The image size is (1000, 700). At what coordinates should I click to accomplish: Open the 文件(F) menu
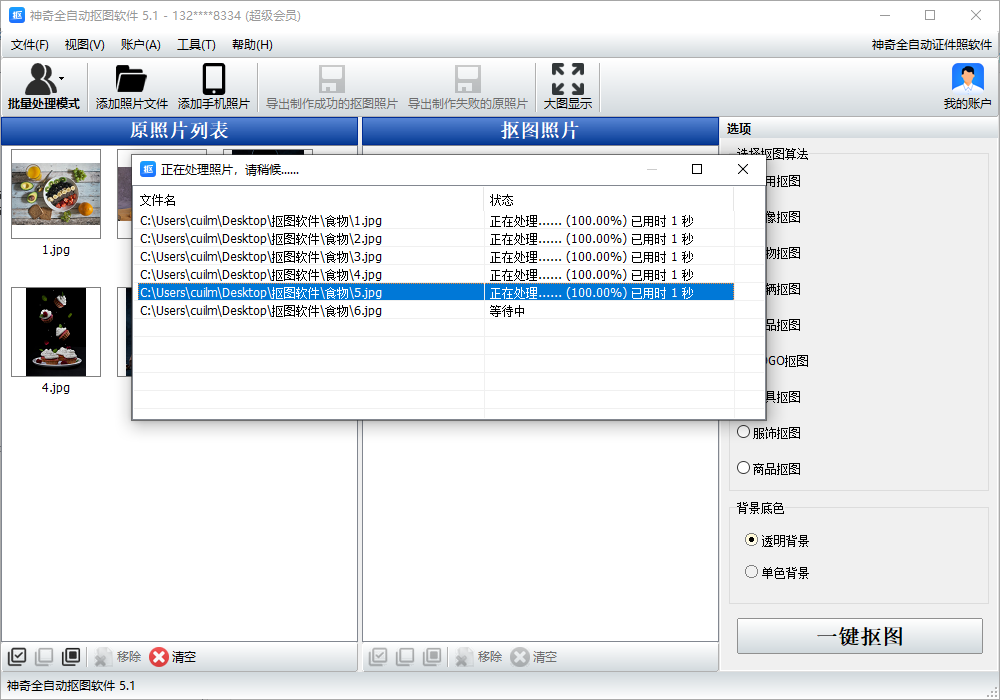(x=30, y=45)
